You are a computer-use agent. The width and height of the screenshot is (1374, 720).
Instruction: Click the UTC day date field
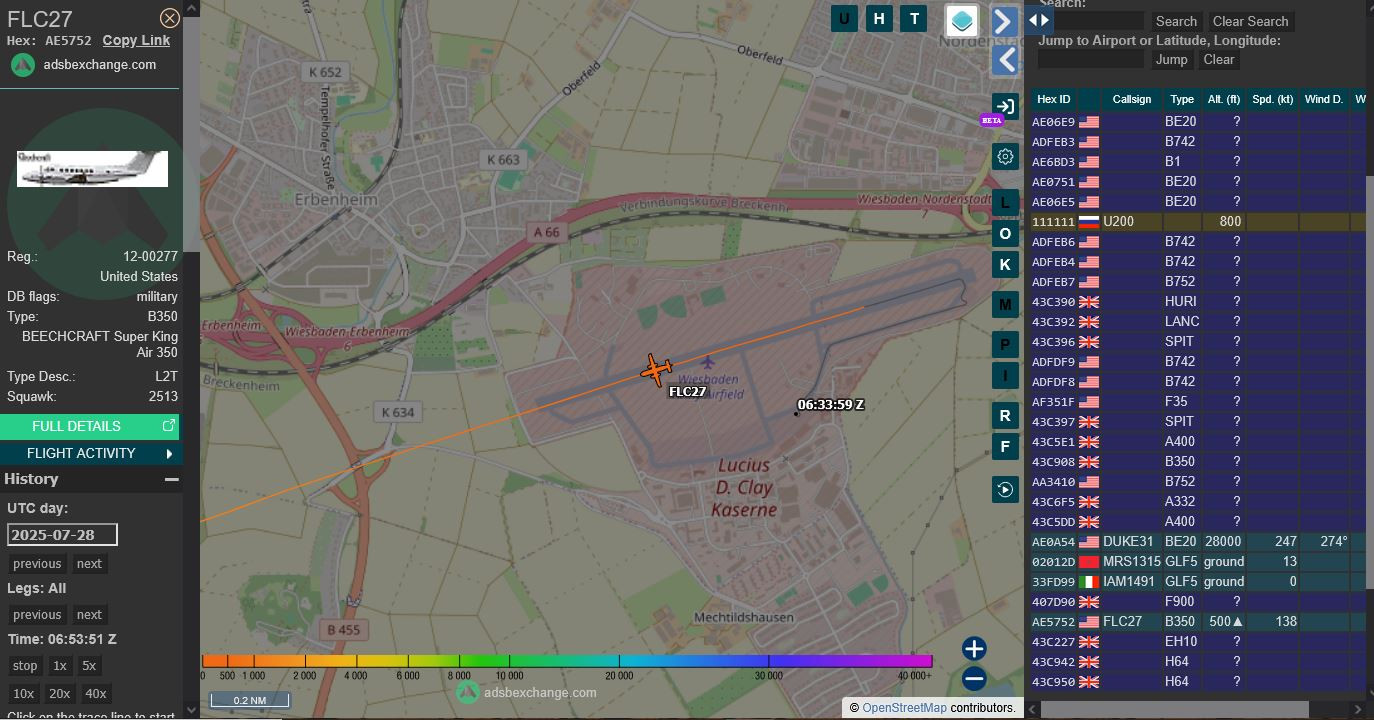pyautogui.click(x=62, y=535)
